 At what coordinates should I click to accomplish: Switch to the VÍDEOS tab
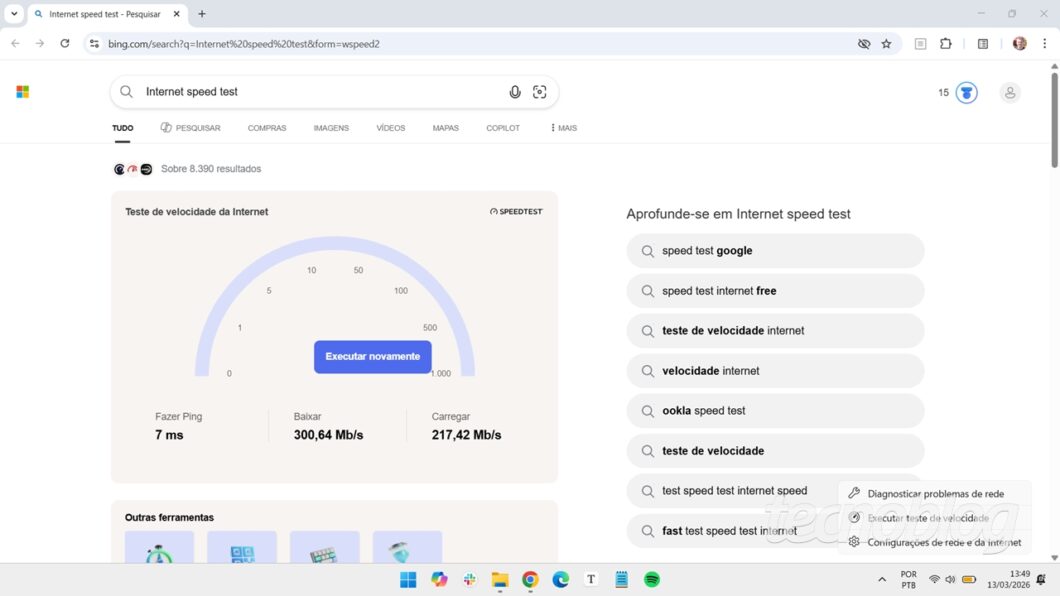click(390, 128)
